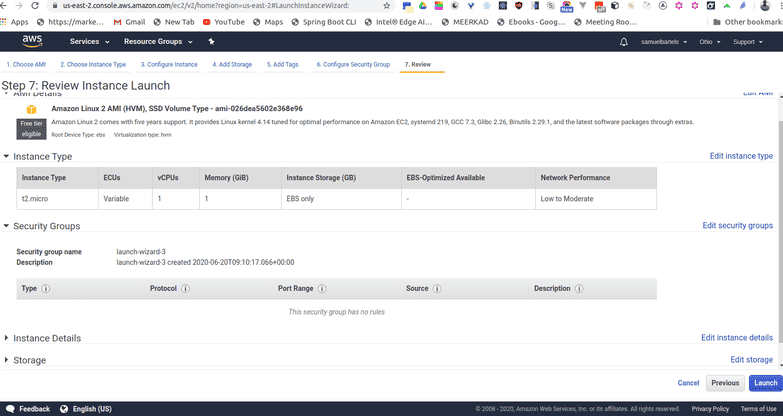The image size is (783, 416).
Task: Select the step 7 Review tab
Action: (x=417, y=64)
